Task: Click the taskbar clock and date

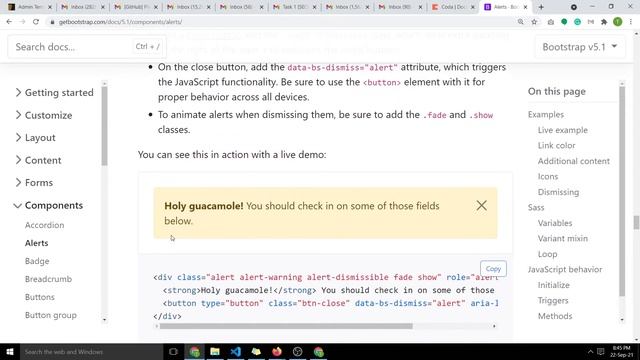Action: point(622,351)
